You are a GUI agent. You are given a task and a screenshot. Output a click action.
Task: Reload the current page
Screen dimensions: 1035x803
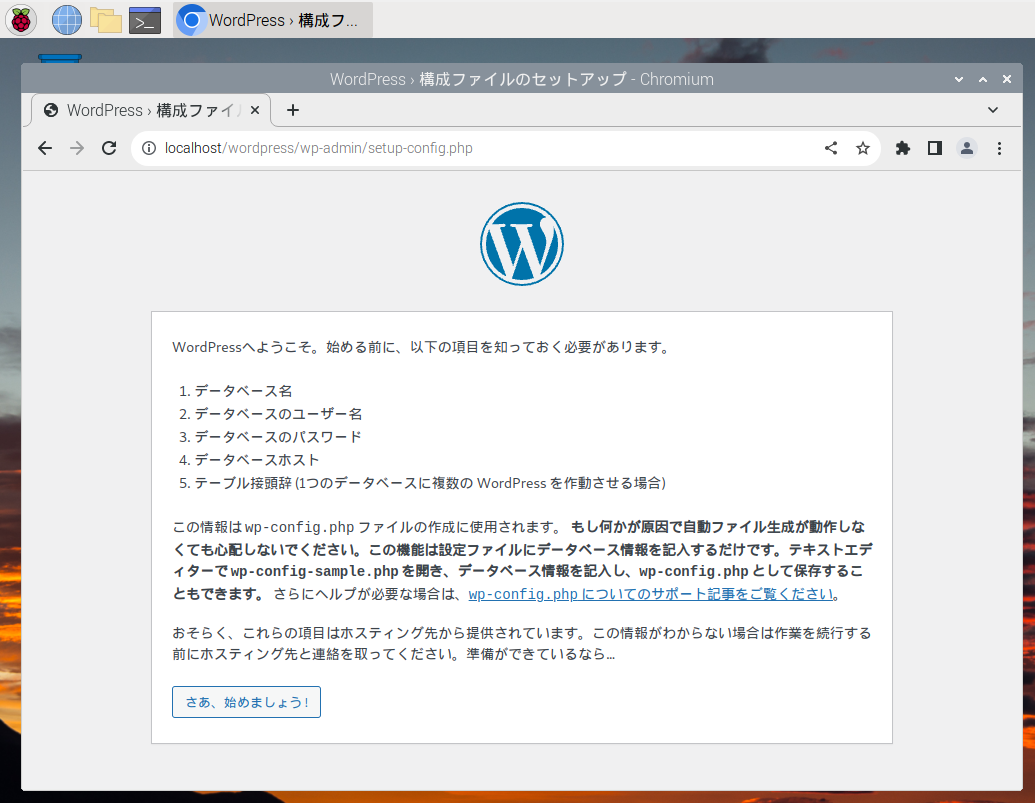109,148
